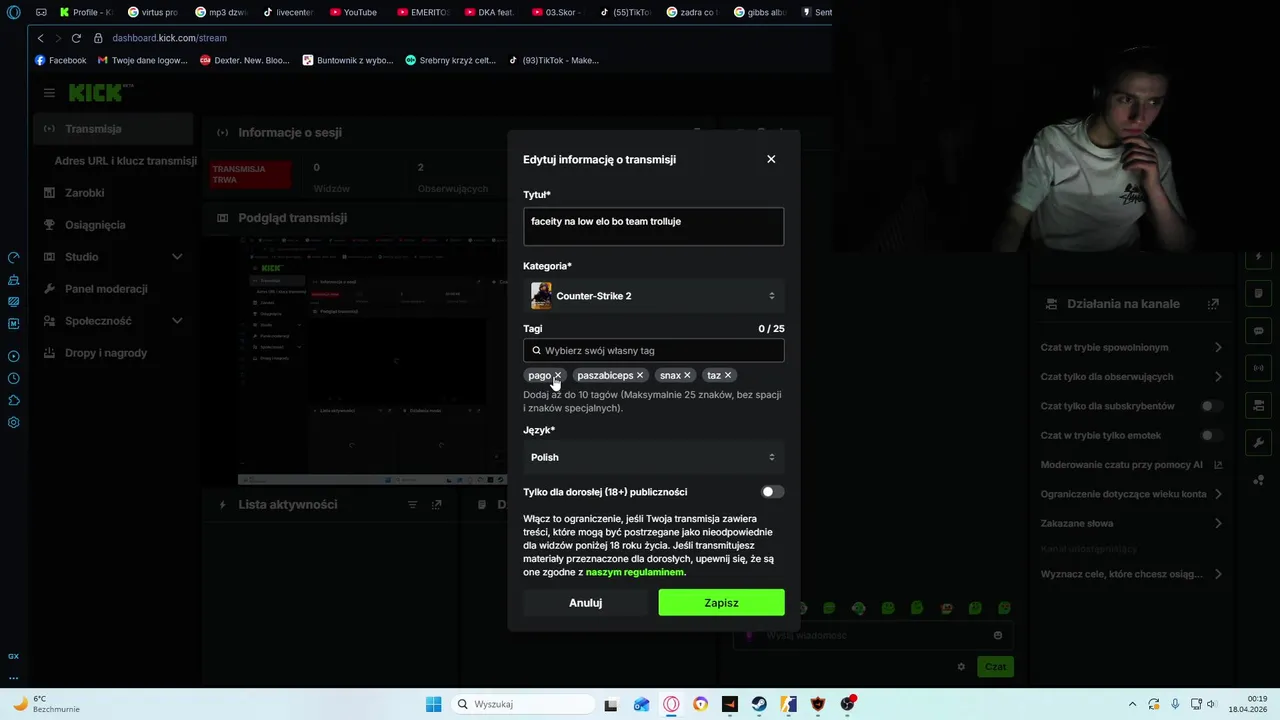
Task: Switch to the gibbs album Google tab
Action: (760, 12)
